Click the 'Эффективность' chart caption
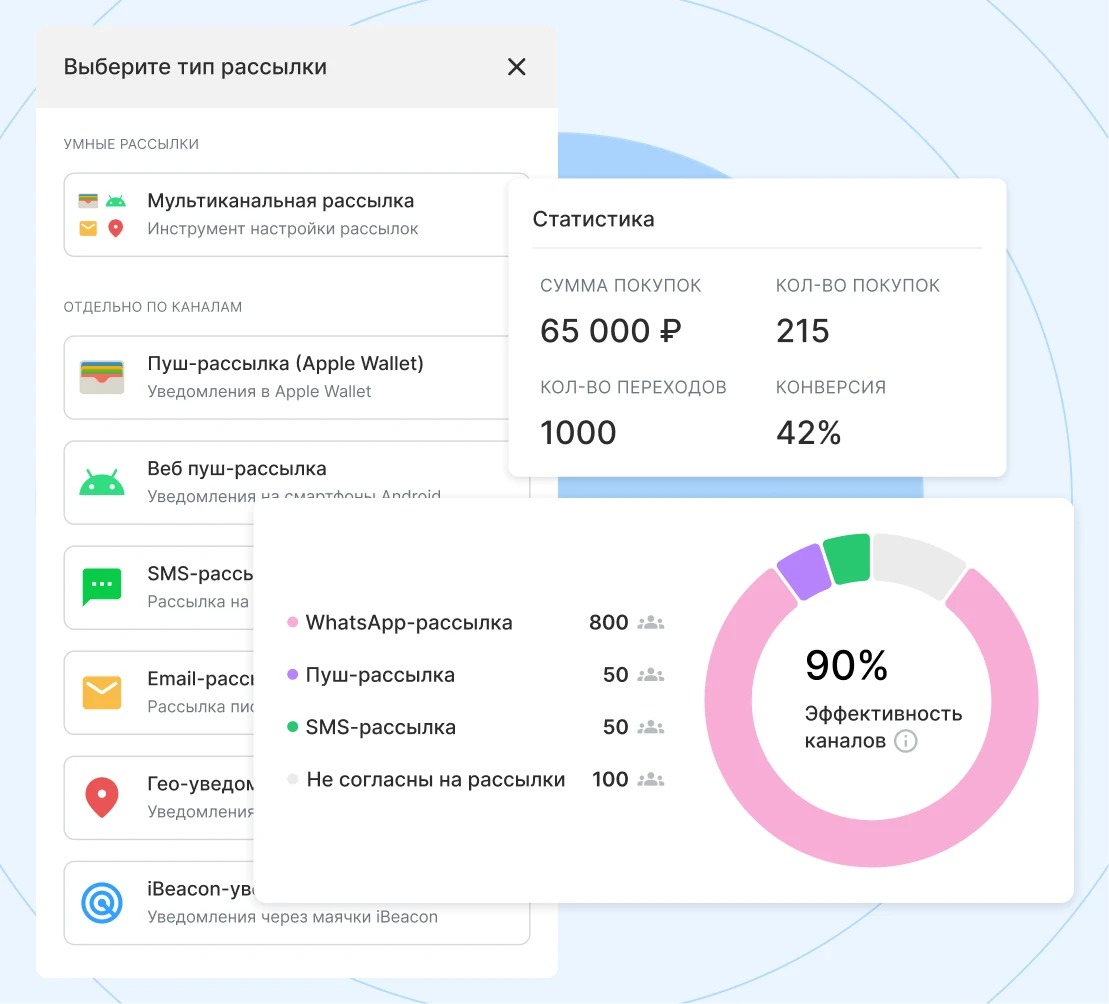Image resolution: width=1109 pixels, height=1004 pixels. (883, 714)
